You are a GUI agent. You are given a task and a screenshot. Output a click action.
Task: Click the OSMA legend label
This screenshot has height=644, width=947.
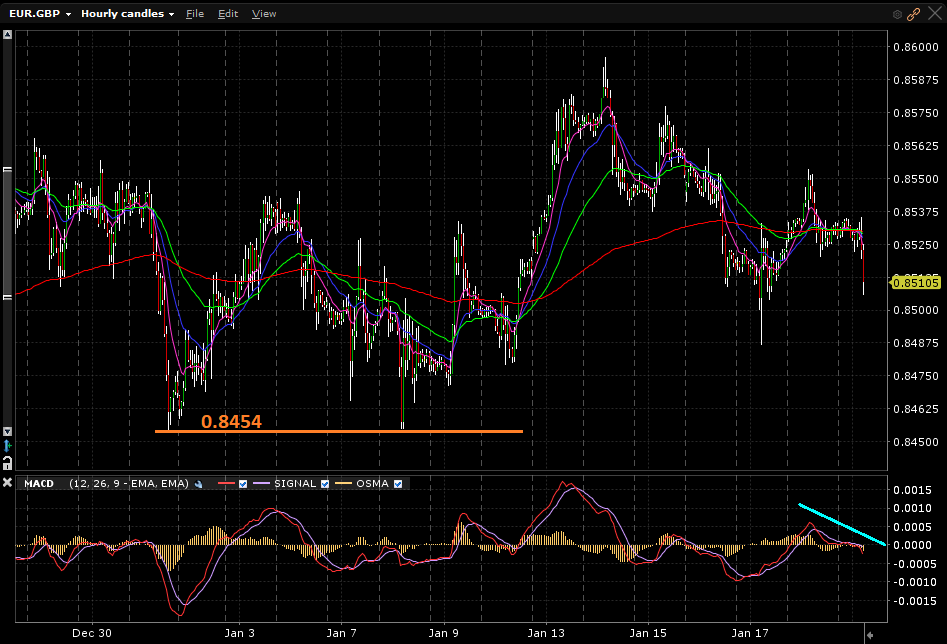372,483
